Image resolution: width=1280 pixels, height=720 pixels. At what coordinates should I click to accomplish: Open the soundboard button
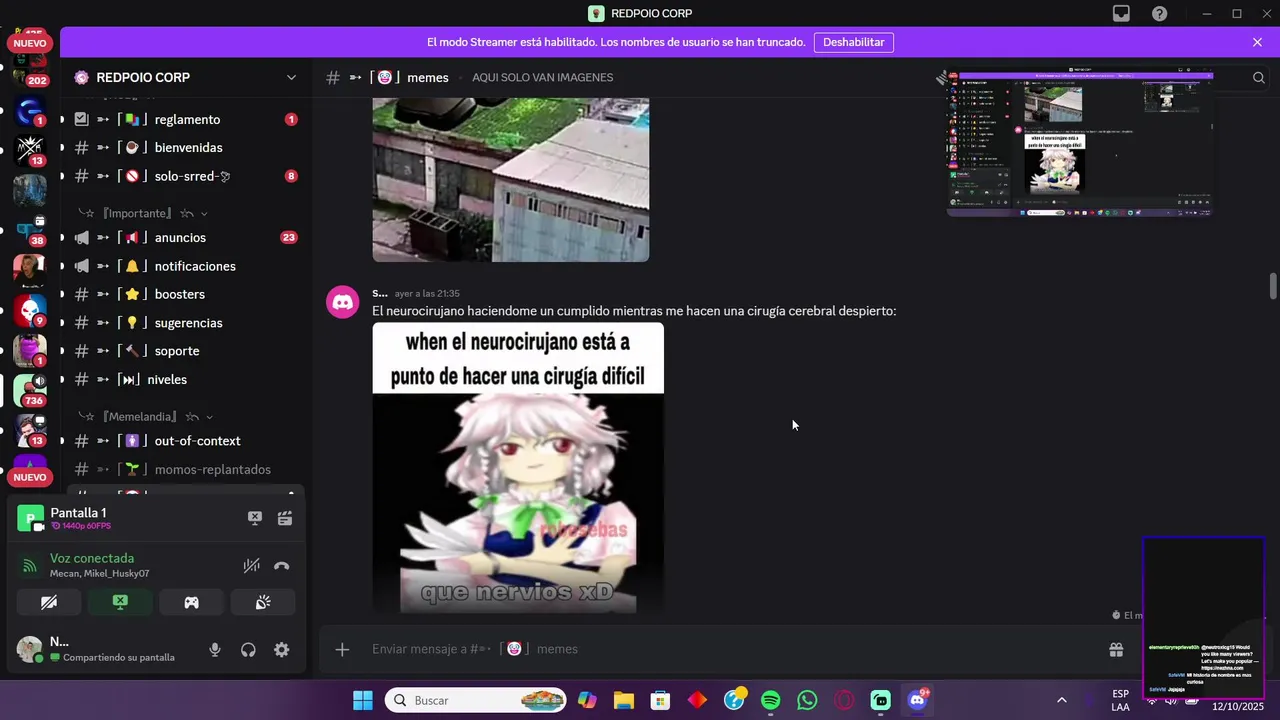tap(262, 602)
